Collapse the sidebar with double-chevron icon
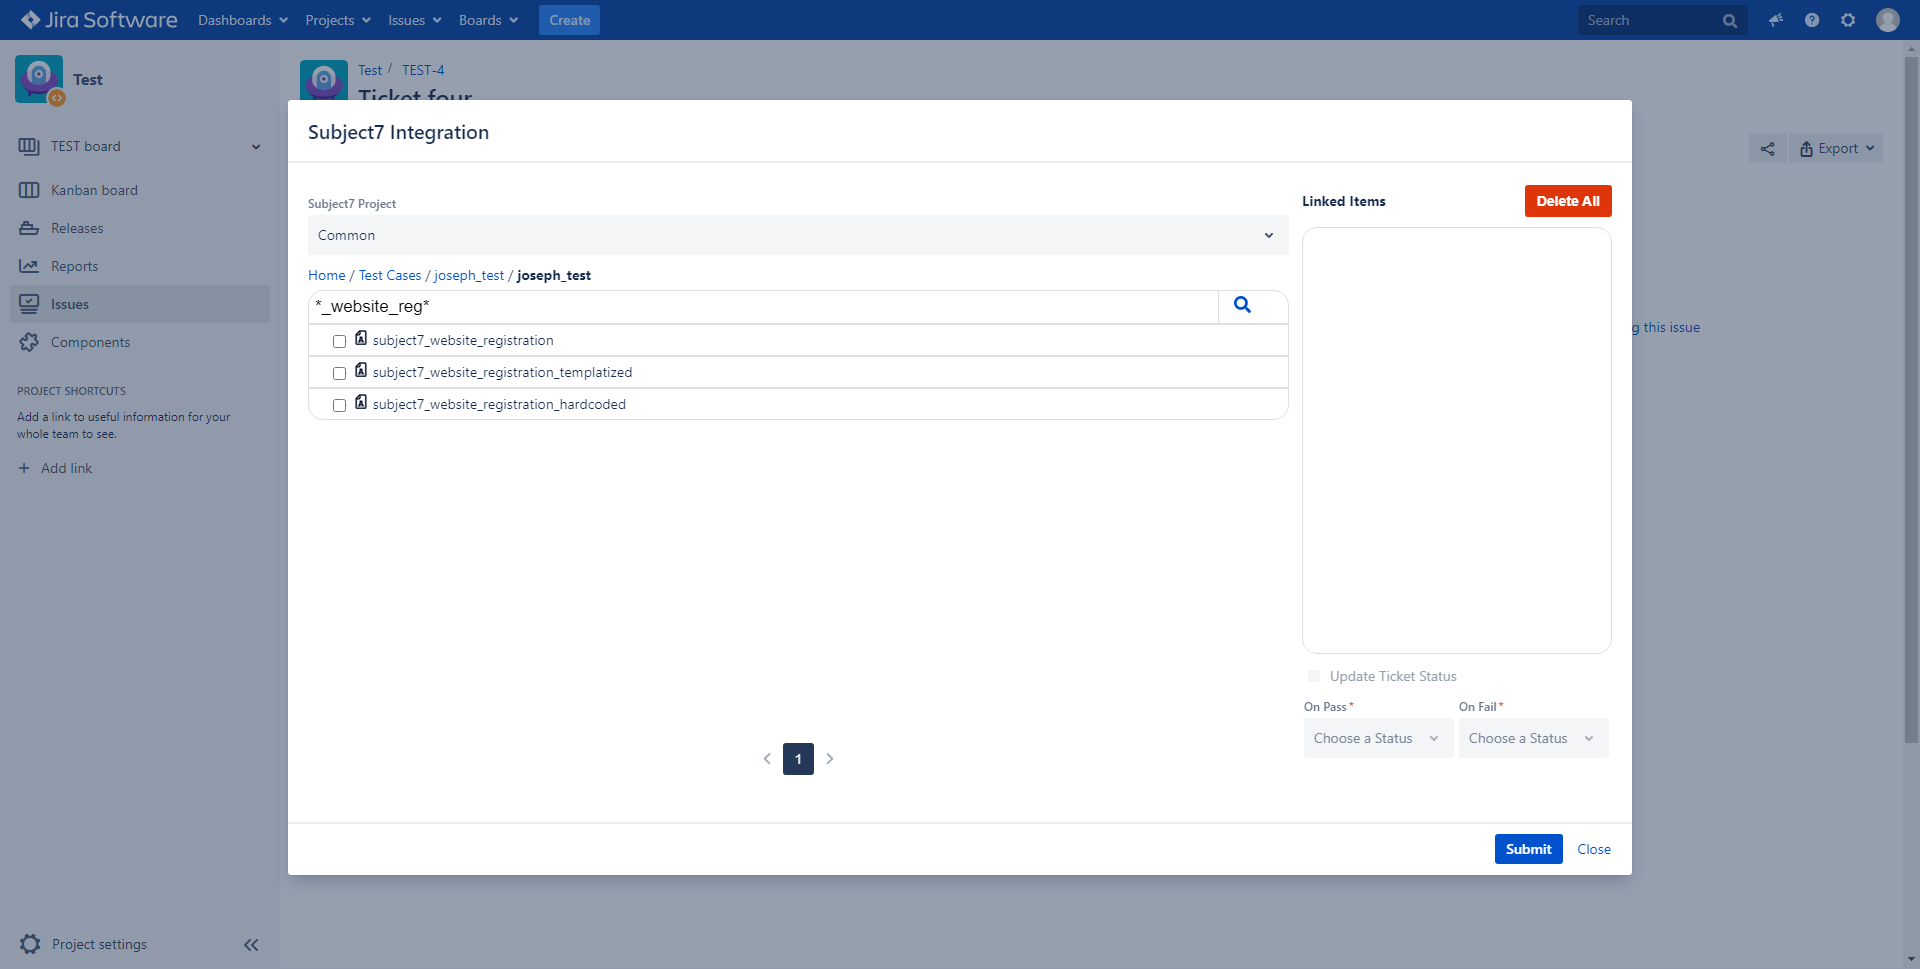Screen dimensions: 1920x969 (x=251, y=945)
